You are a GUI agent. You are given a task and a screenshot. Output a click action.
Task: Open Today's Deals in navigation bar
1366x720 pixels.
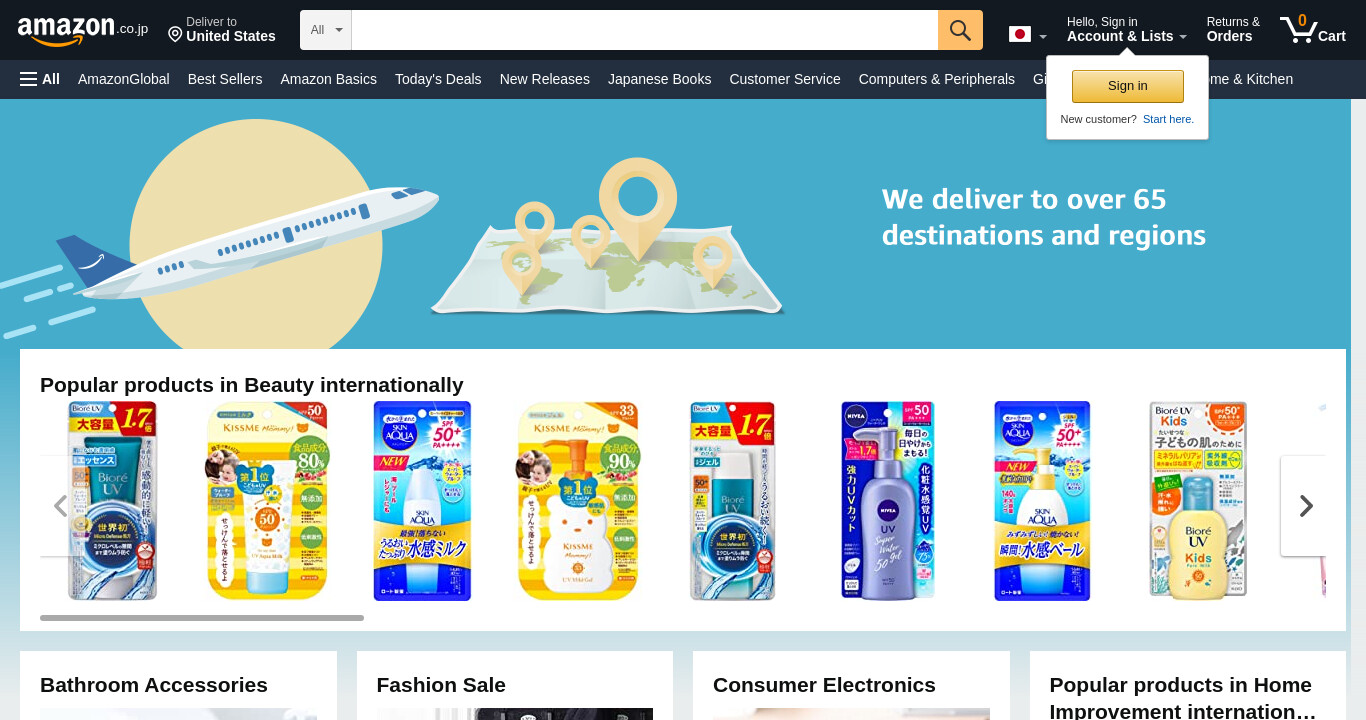pyautogui.click(x=438, y=79)
